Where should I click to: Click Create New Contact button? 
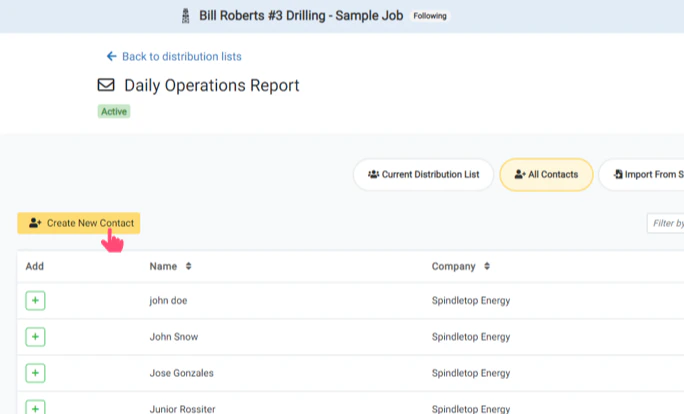[79, 223]
